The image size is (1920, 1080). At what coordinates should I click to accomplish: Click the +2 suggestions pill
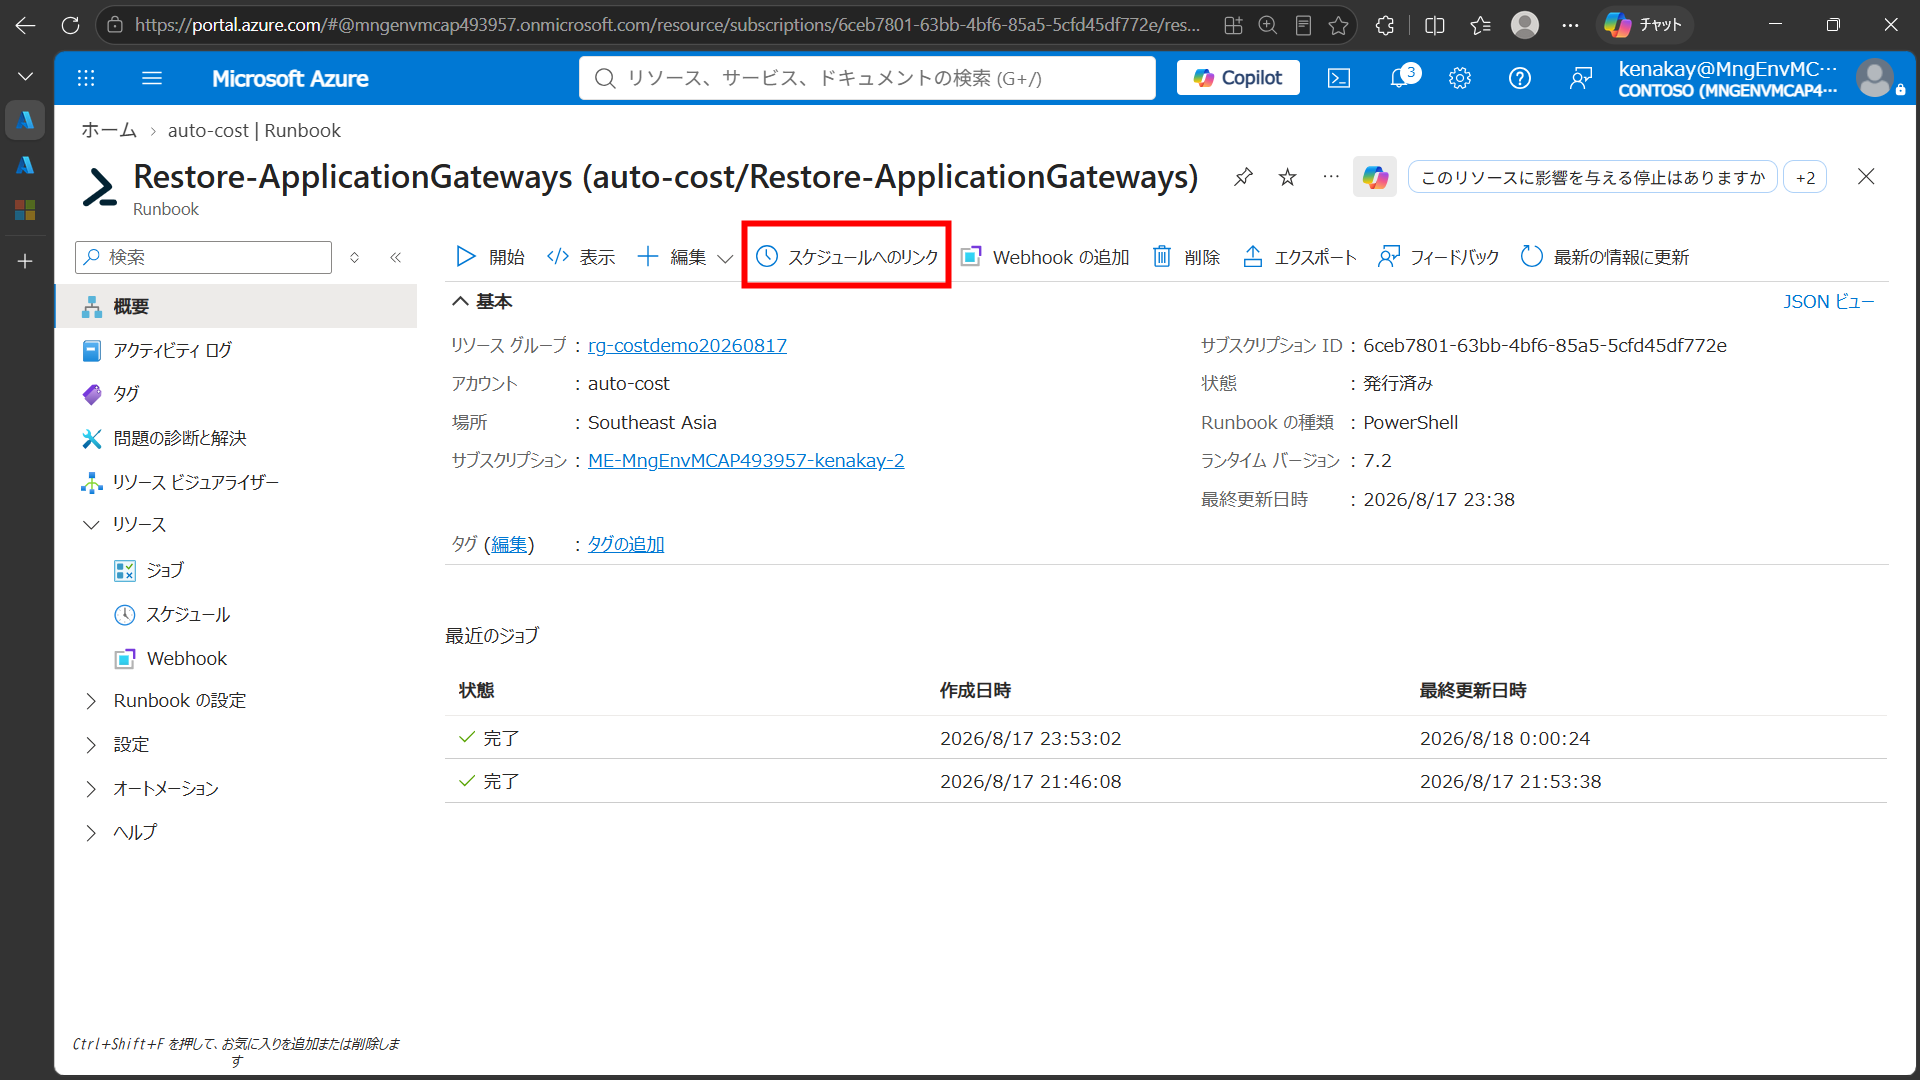click(x=1805, y=177)
